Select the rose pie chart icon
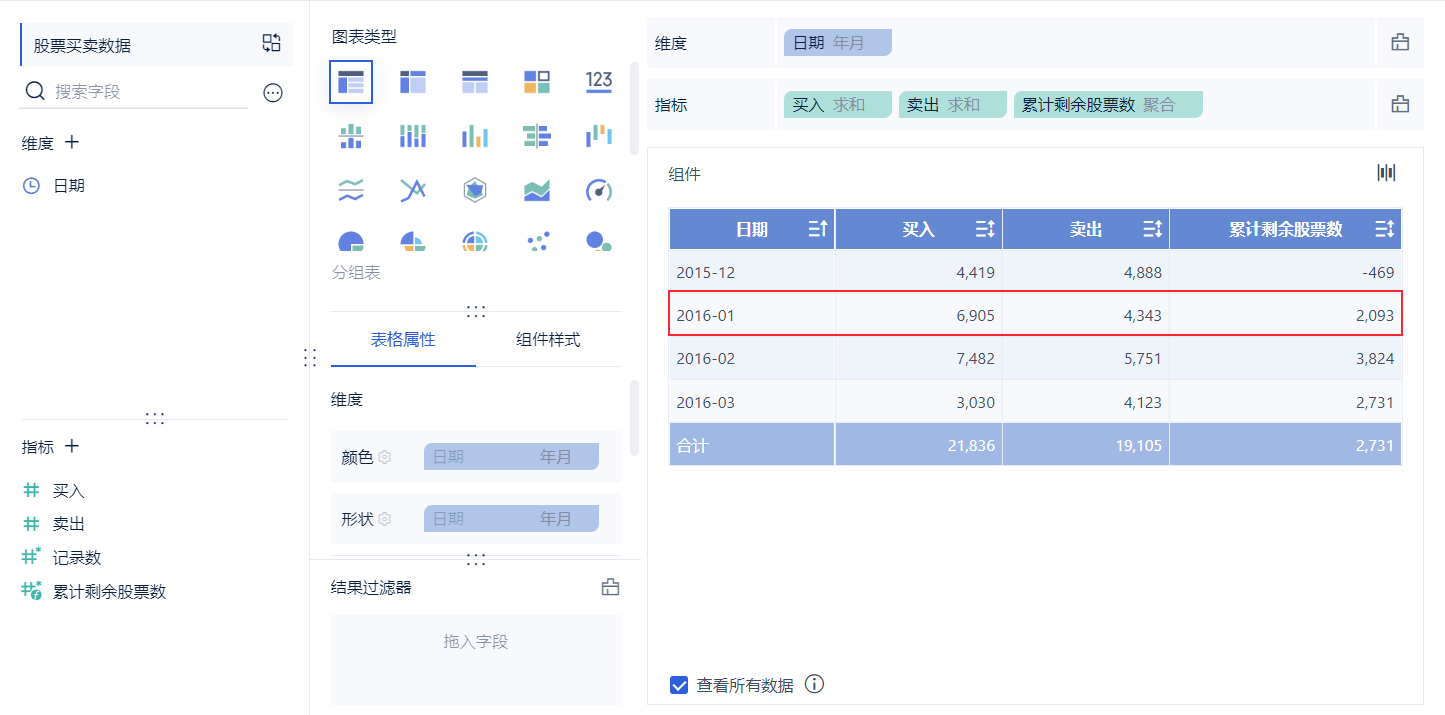 click(x=413, y=241)
